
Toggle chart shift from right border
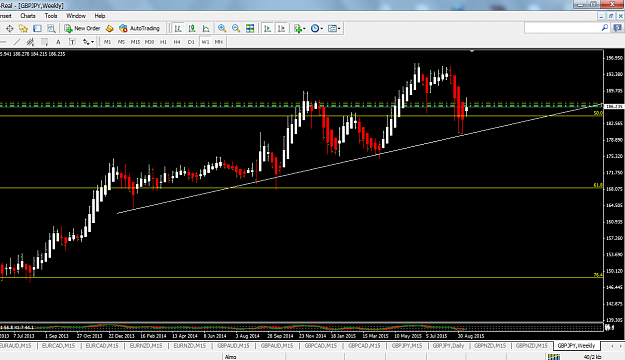click(x=281, y=28)
